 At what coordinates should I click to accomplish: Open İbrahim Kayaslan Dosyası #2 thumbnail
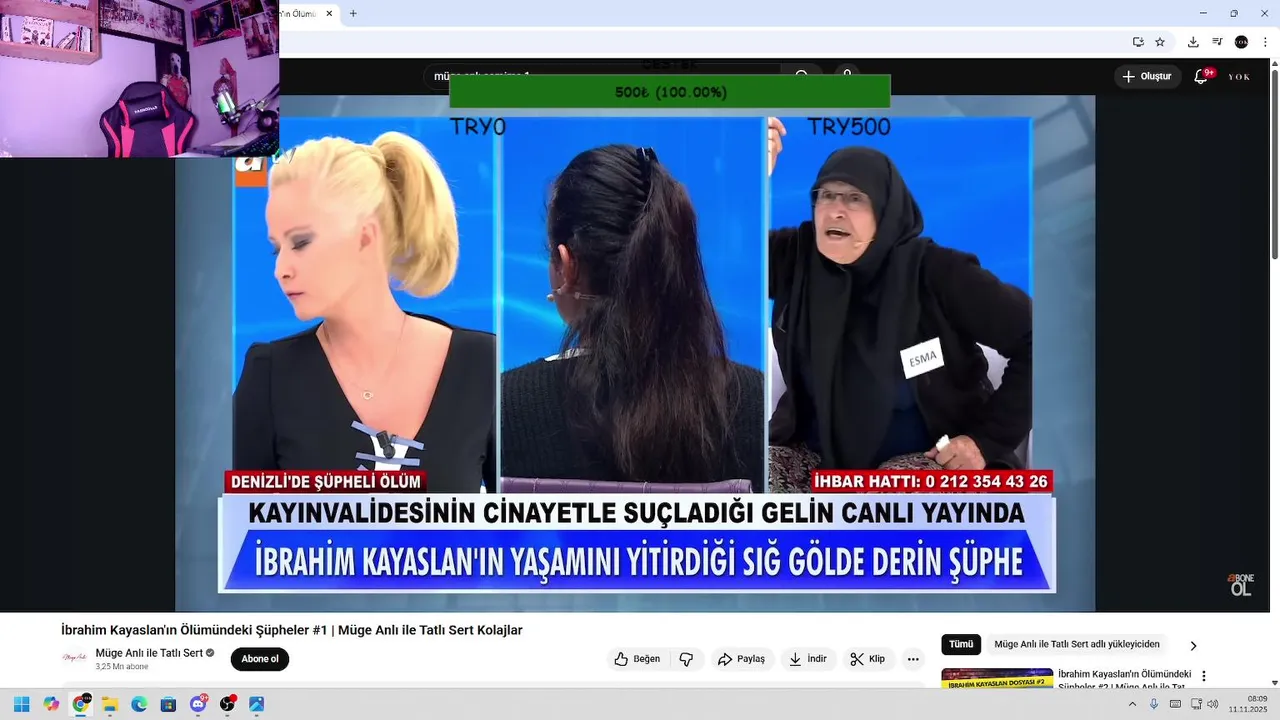(x=997, y=679)
